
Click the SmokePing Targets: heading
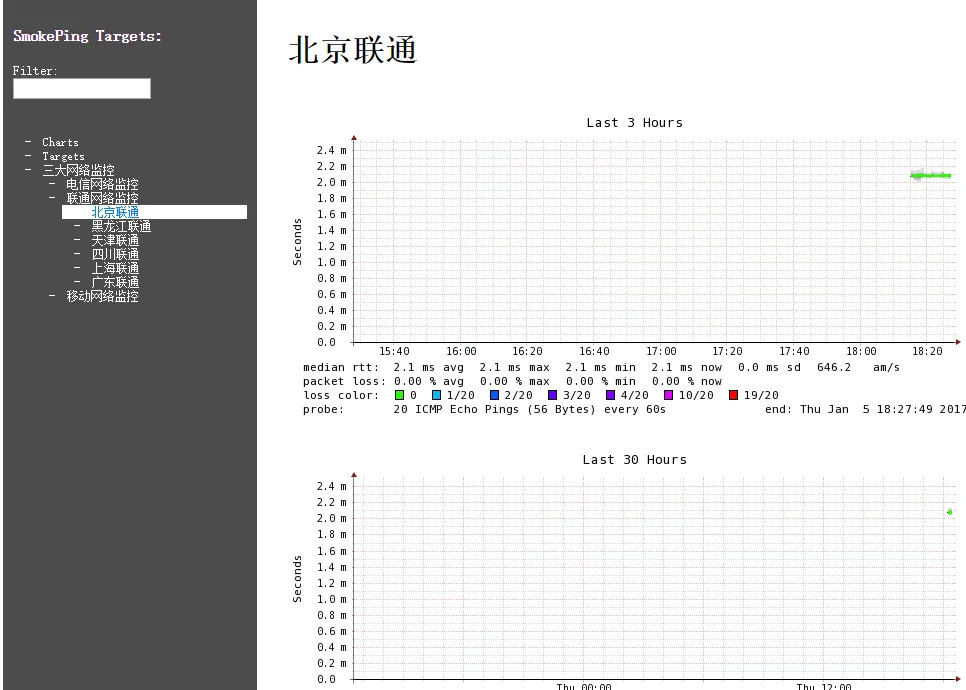tap(87, 36)
